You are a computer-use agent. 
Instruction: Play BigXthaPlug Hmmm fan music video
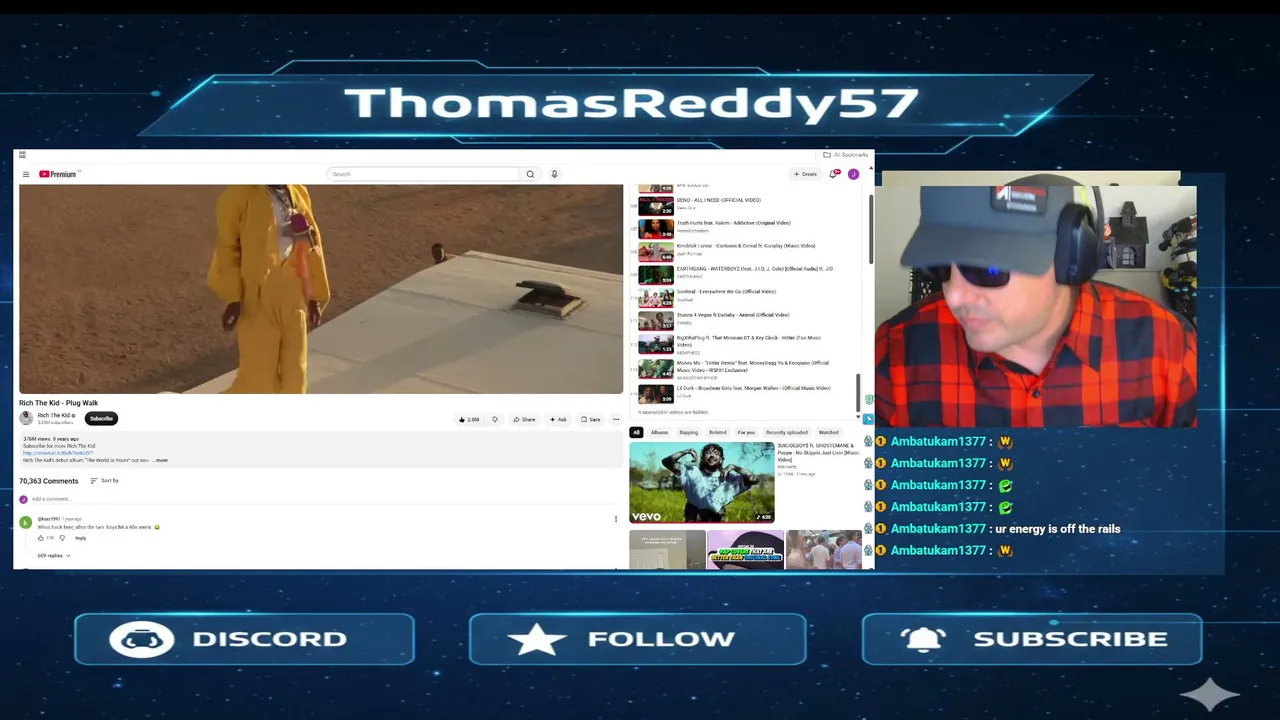[743, 344]
